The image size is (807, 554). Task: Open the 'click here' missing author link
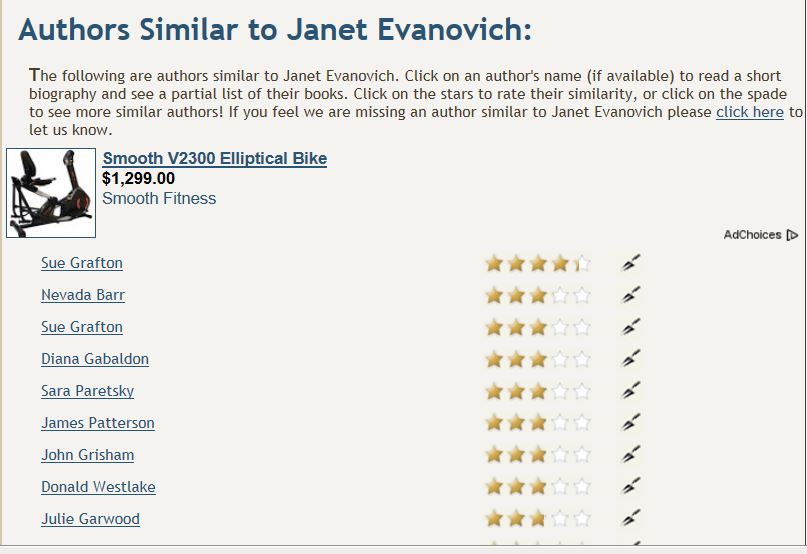(x=749, y=113)
